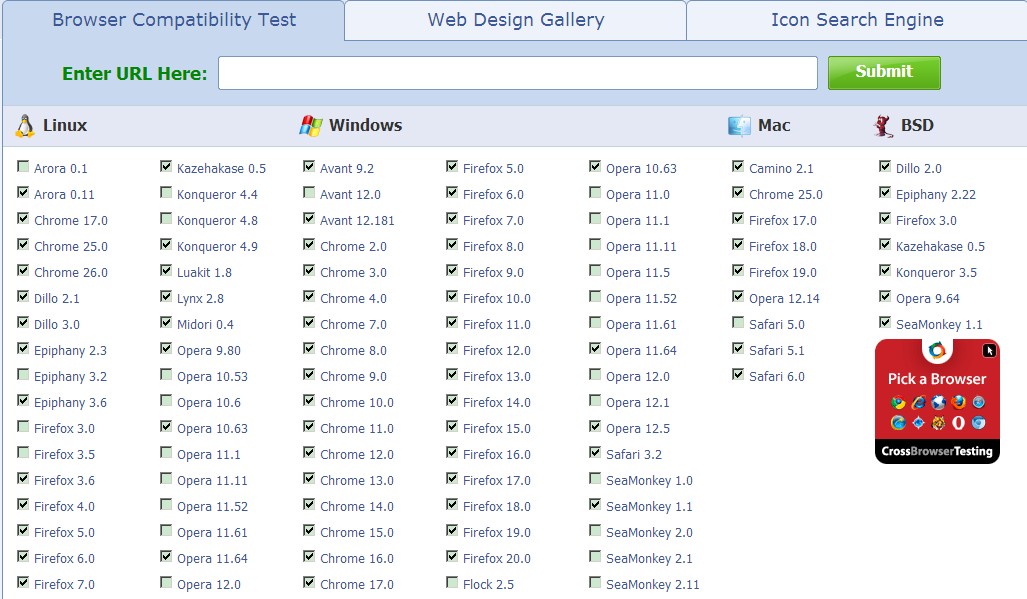Enable the Flock 2.5 checkbox

pyautogui.click(x=452, y=583)
